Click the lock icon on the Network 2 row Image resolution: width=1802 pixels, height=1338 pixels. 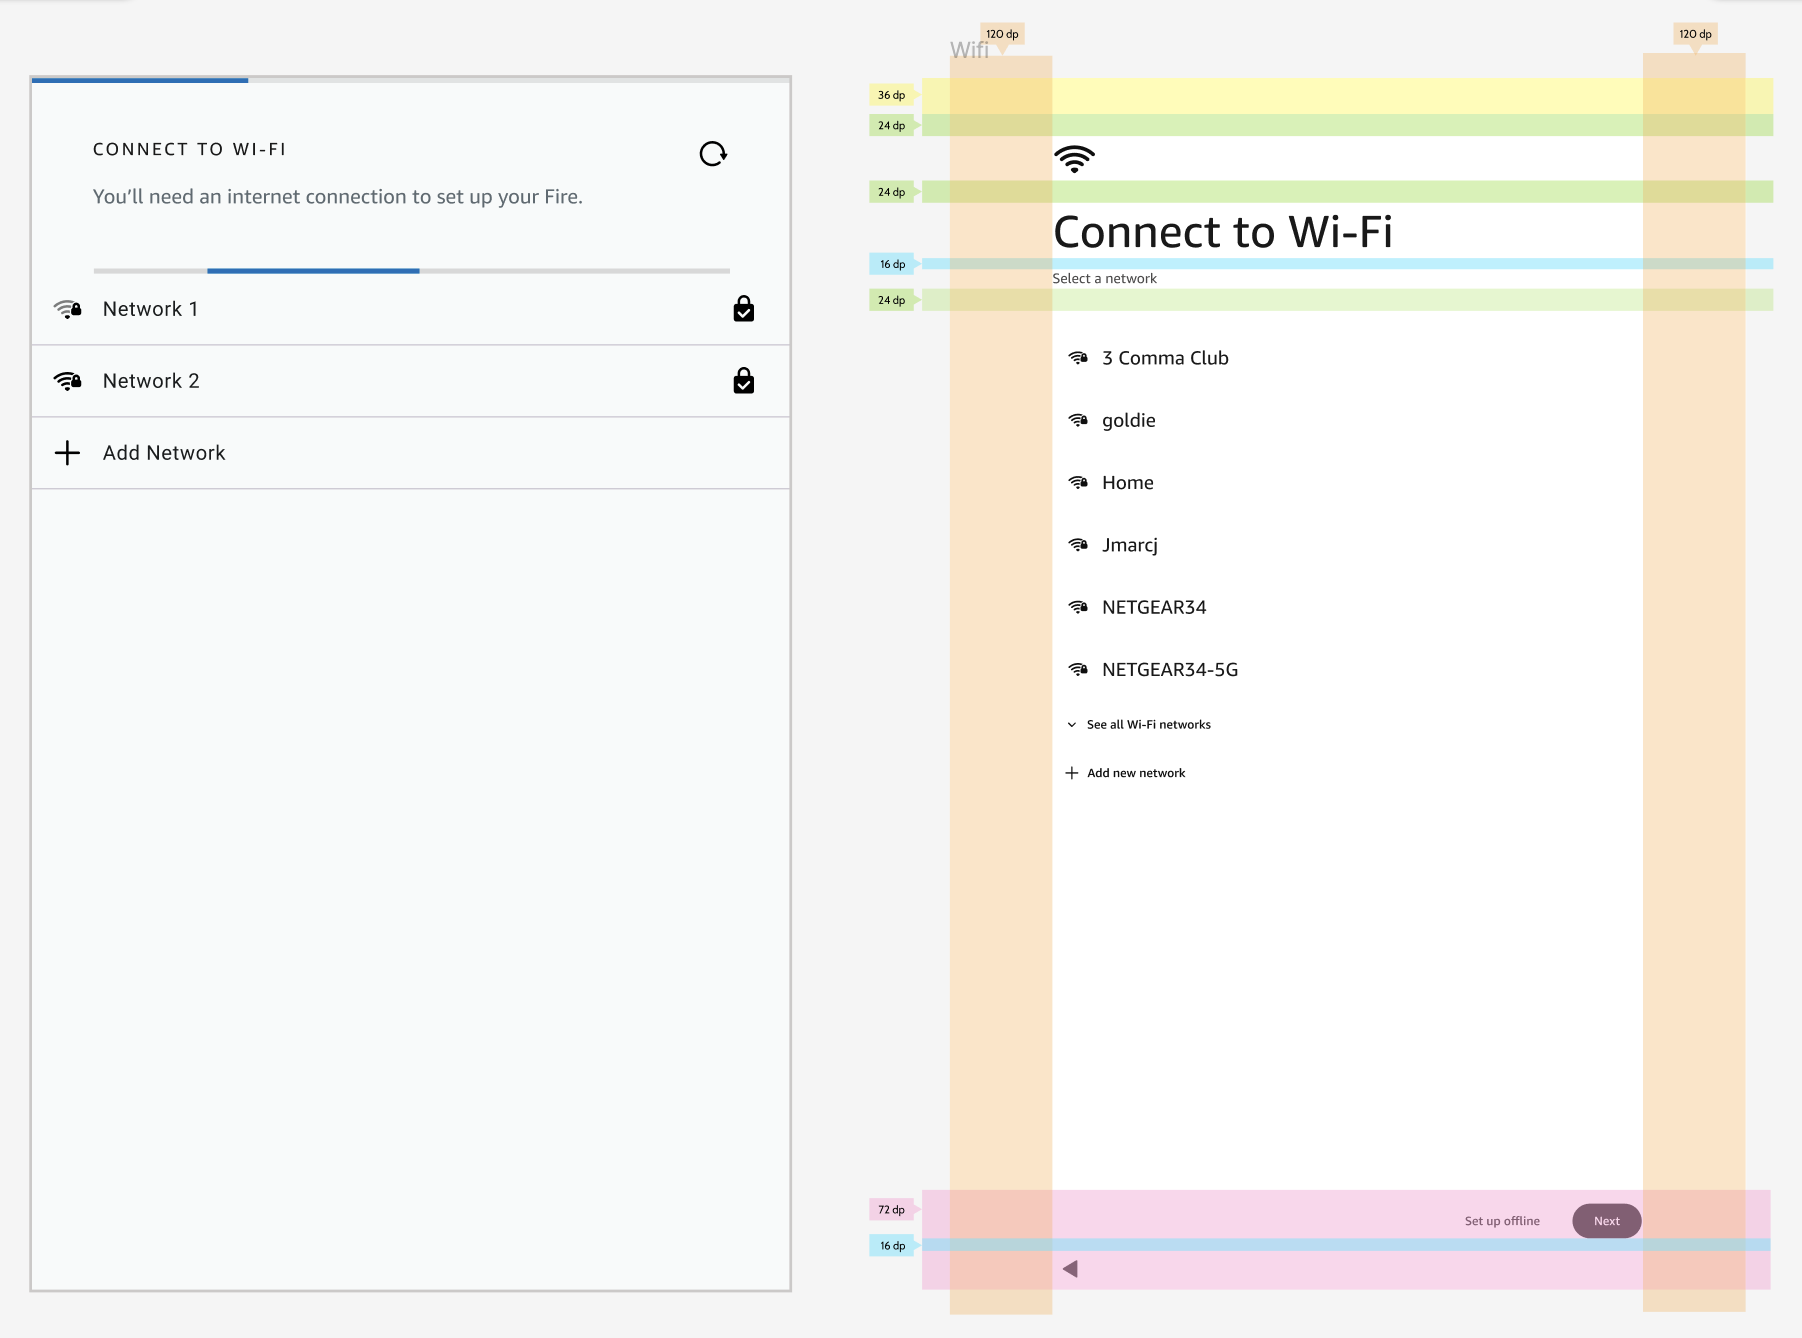(744, 381)
